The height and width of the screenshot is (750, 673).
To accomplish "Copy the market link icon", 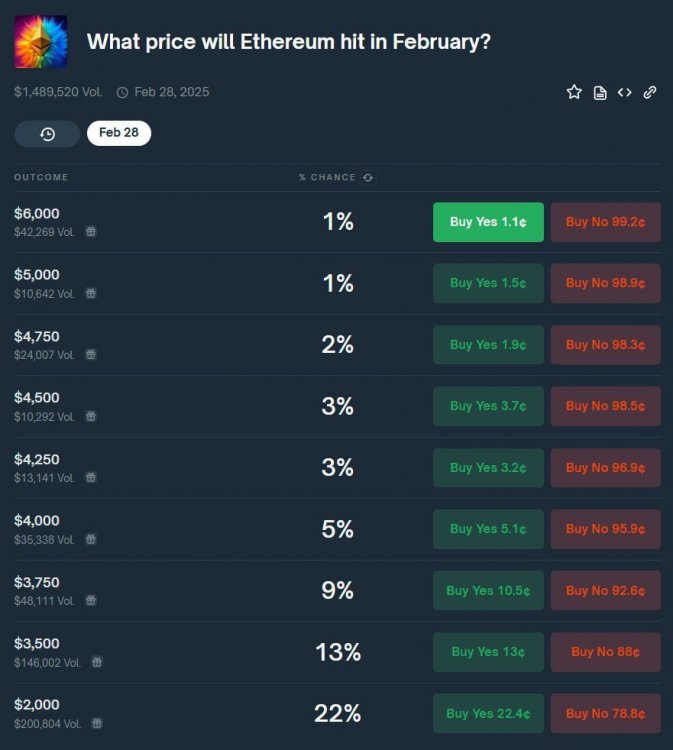I will click(650, 92).
